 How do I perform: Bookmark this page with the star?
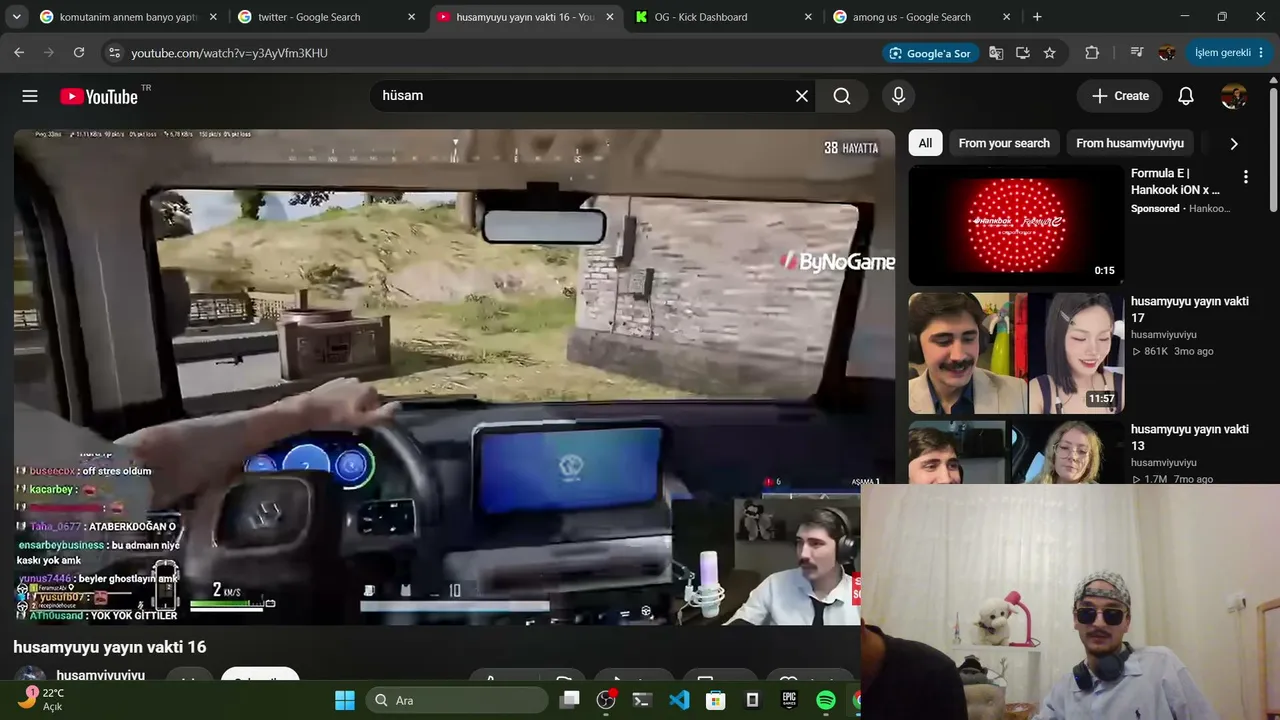(1050, 53)
